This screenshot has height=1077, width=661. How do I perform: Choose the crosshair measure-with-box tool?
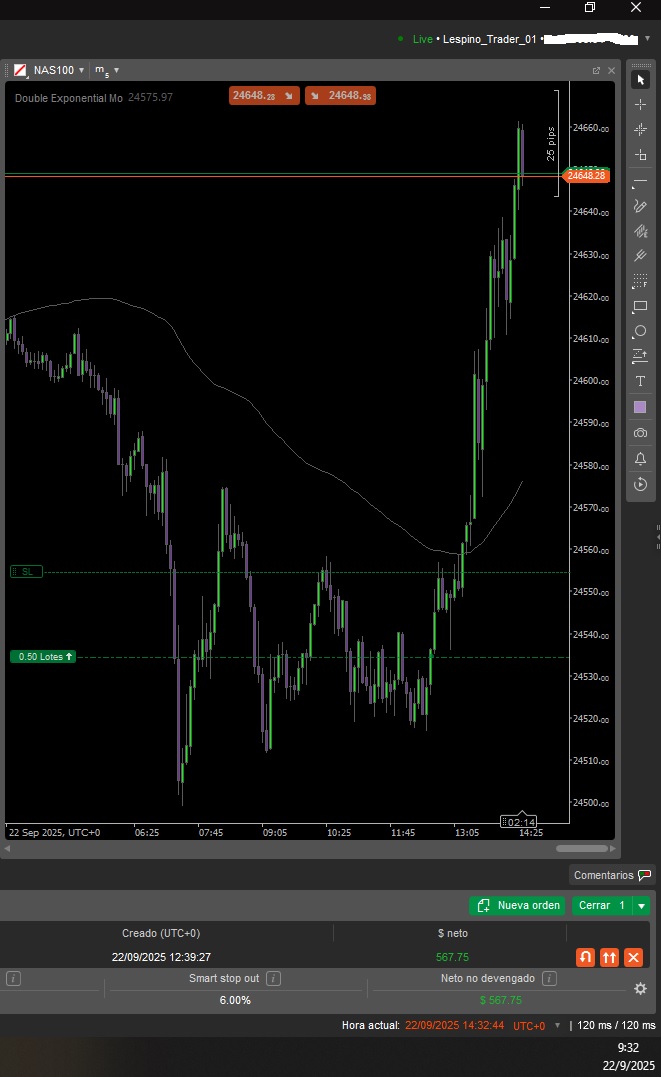point(640,155)
